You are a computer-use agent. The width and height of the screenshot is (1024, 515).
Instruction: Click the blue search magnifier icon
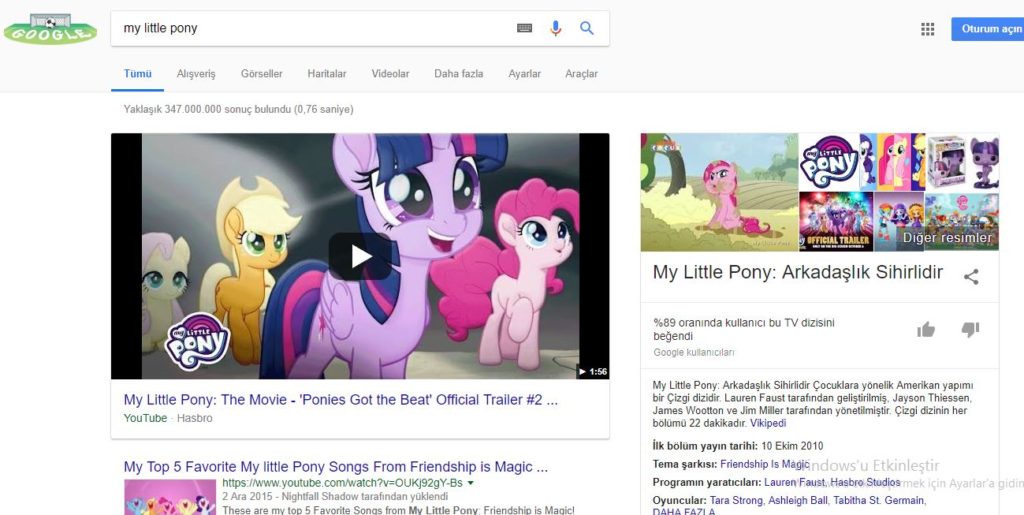(587, 29)
